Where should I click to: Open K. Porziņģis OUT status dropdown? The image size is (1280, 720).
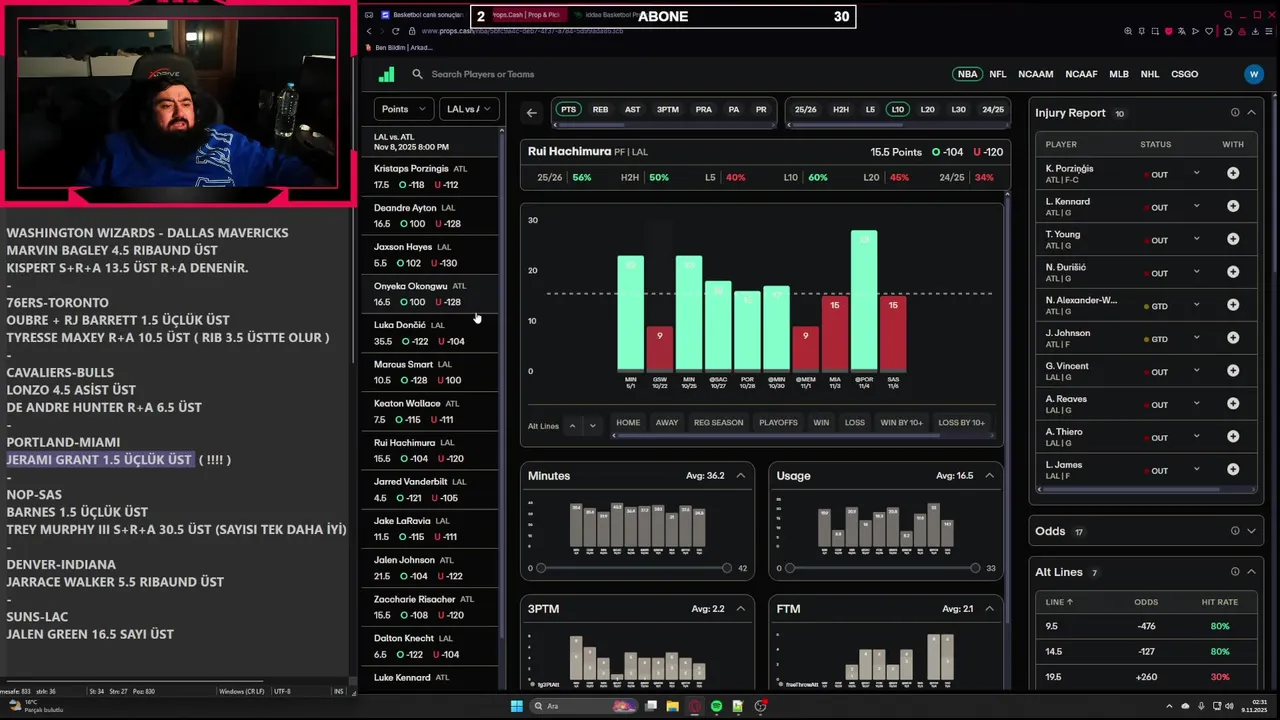point(1196,174)
